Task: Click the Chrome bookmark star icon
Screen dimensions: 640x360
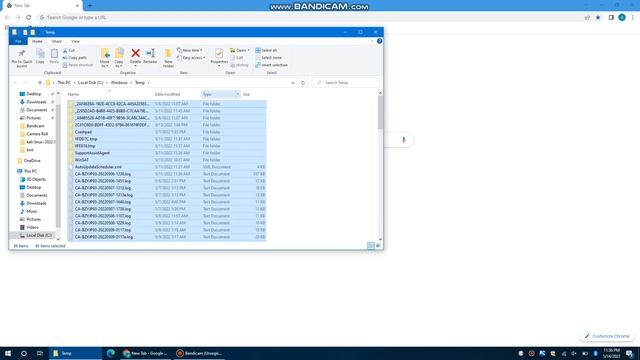Action: [598, 18]
